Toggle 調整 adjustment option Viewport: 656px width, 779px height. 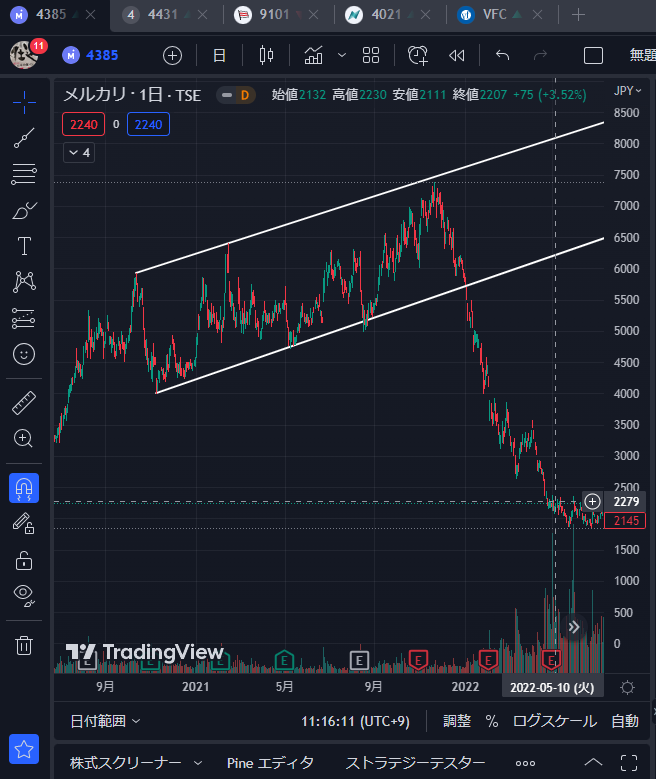point(457,721)
